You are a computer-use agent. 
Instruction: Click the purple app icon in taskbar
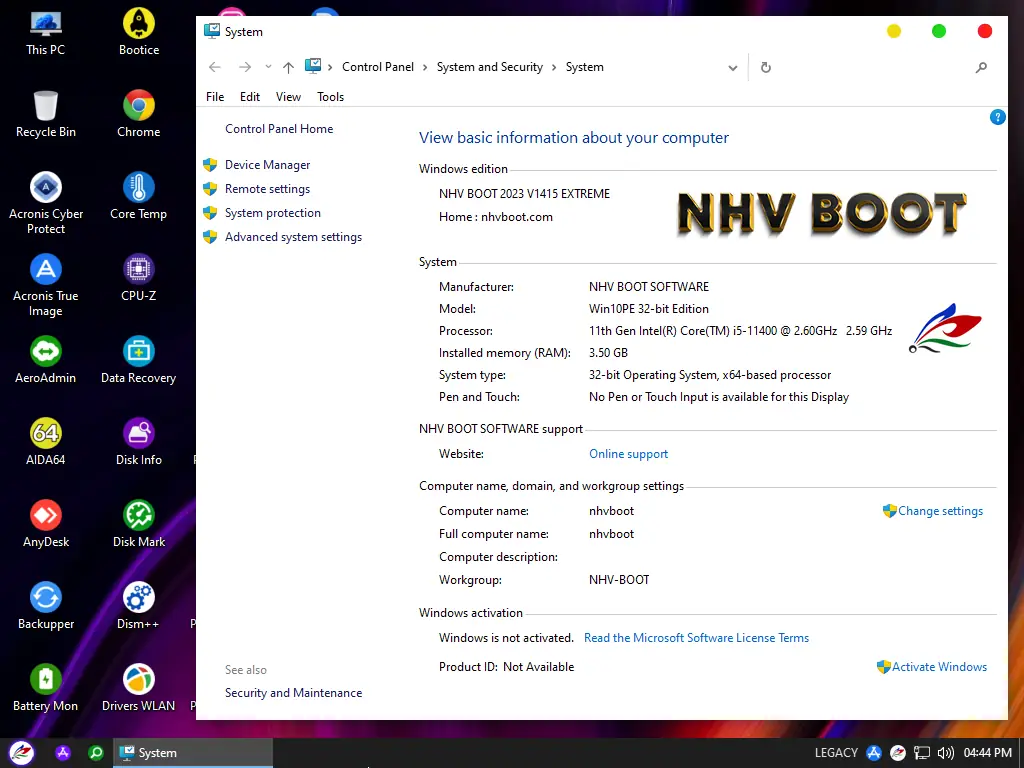tap(63, 753)
